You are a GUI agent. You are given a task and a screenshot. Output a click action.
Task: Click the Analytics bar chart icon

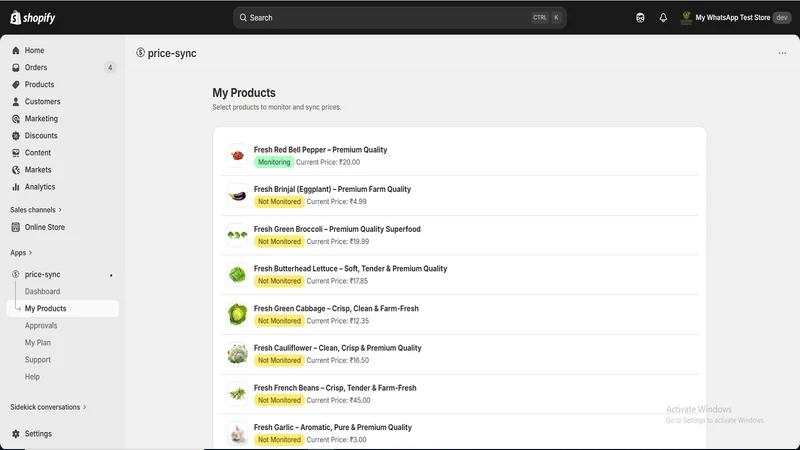pos(16,187)
